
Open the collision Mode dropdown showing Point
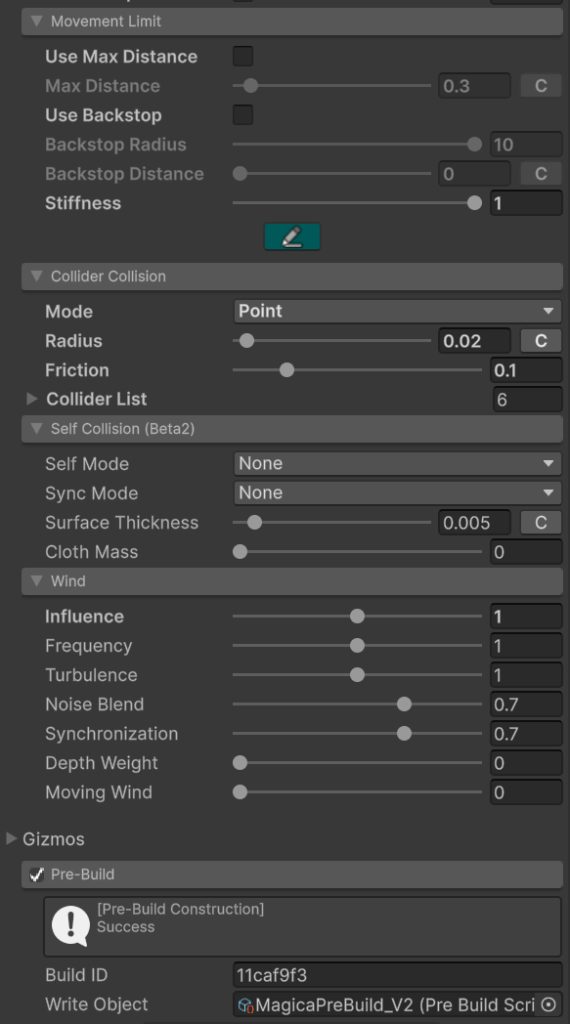(x=398, y=311)
